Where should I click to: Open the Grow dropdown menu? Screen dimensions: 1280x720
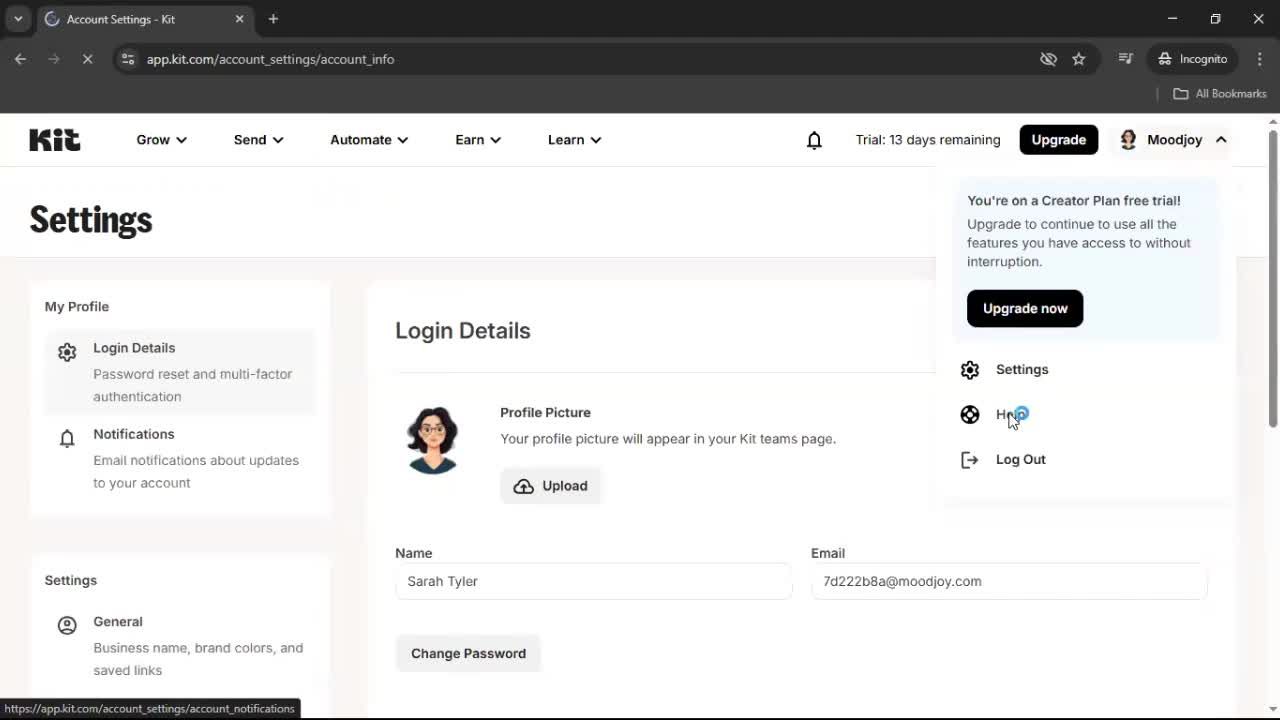click(161, 140)
